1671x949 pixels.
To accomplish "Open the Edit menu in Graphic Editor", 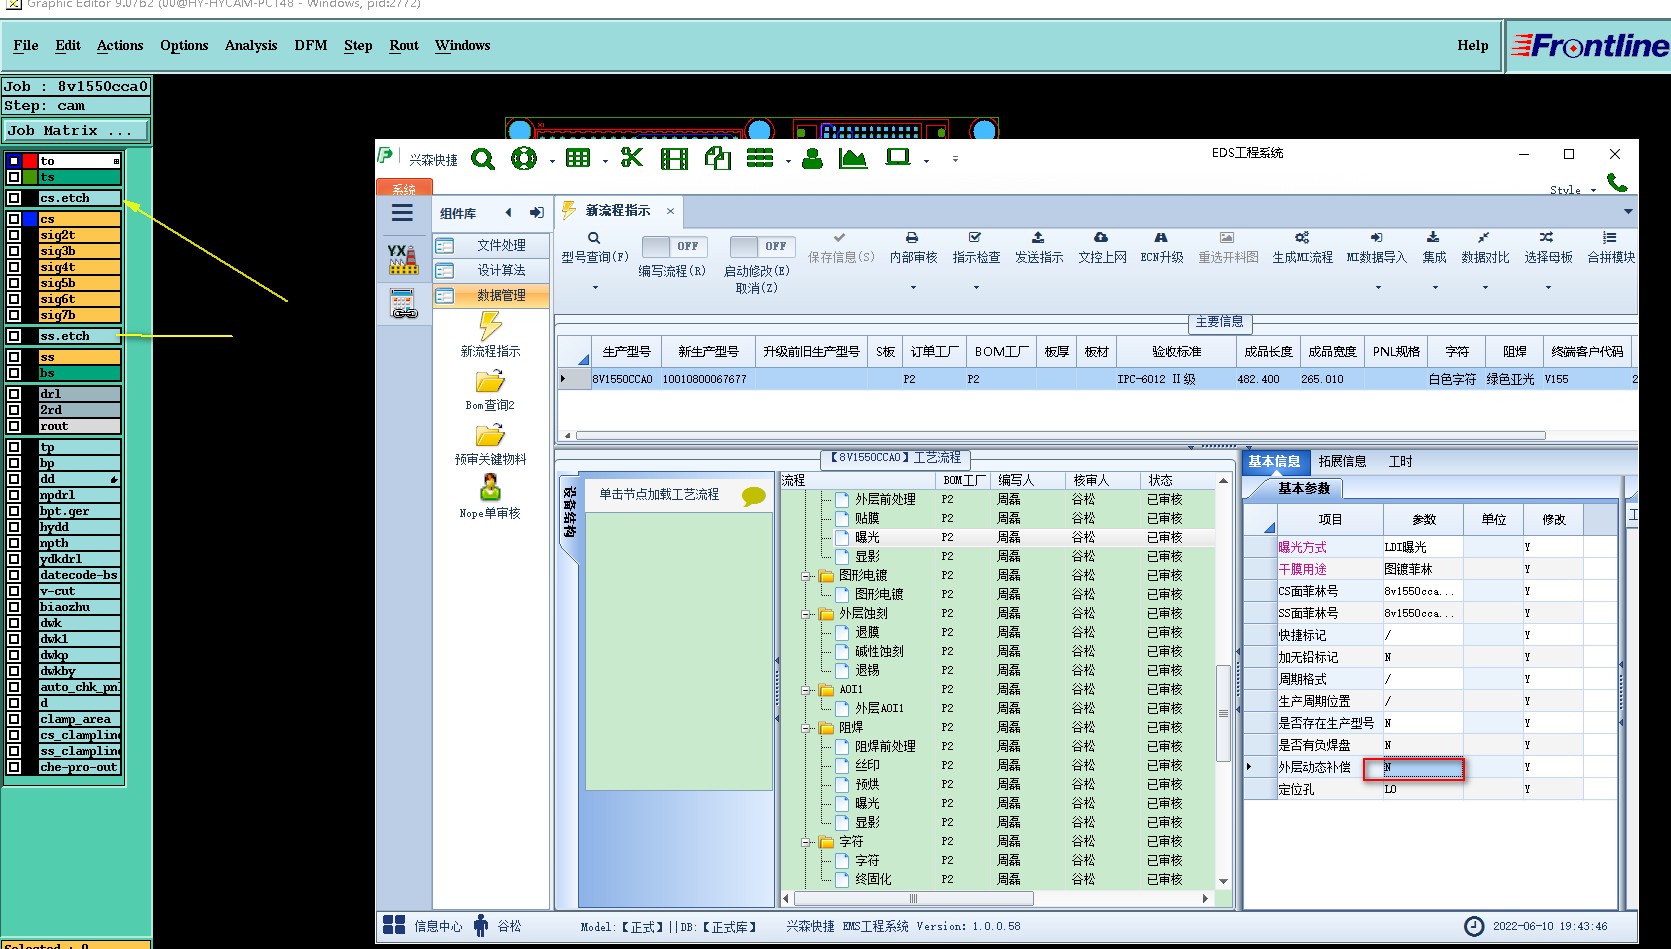I will click(x=68, y=45).
